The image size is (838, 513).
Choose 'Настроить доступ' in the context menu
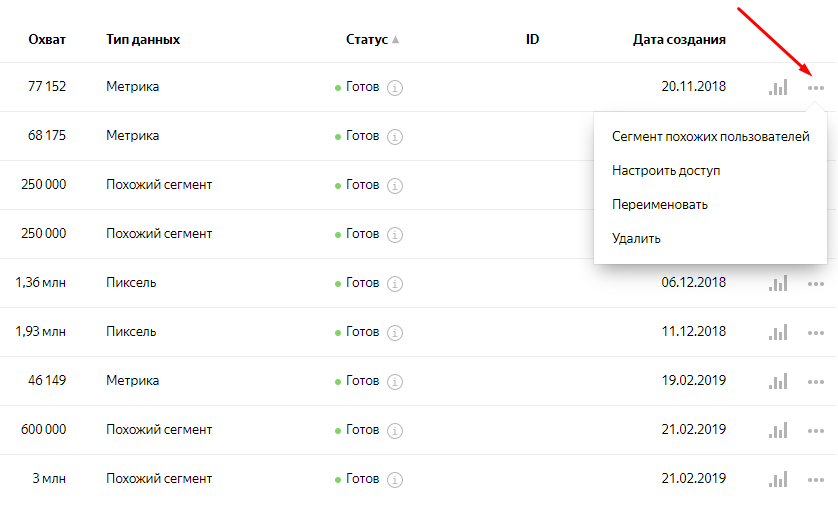click(x=666, y=171)
